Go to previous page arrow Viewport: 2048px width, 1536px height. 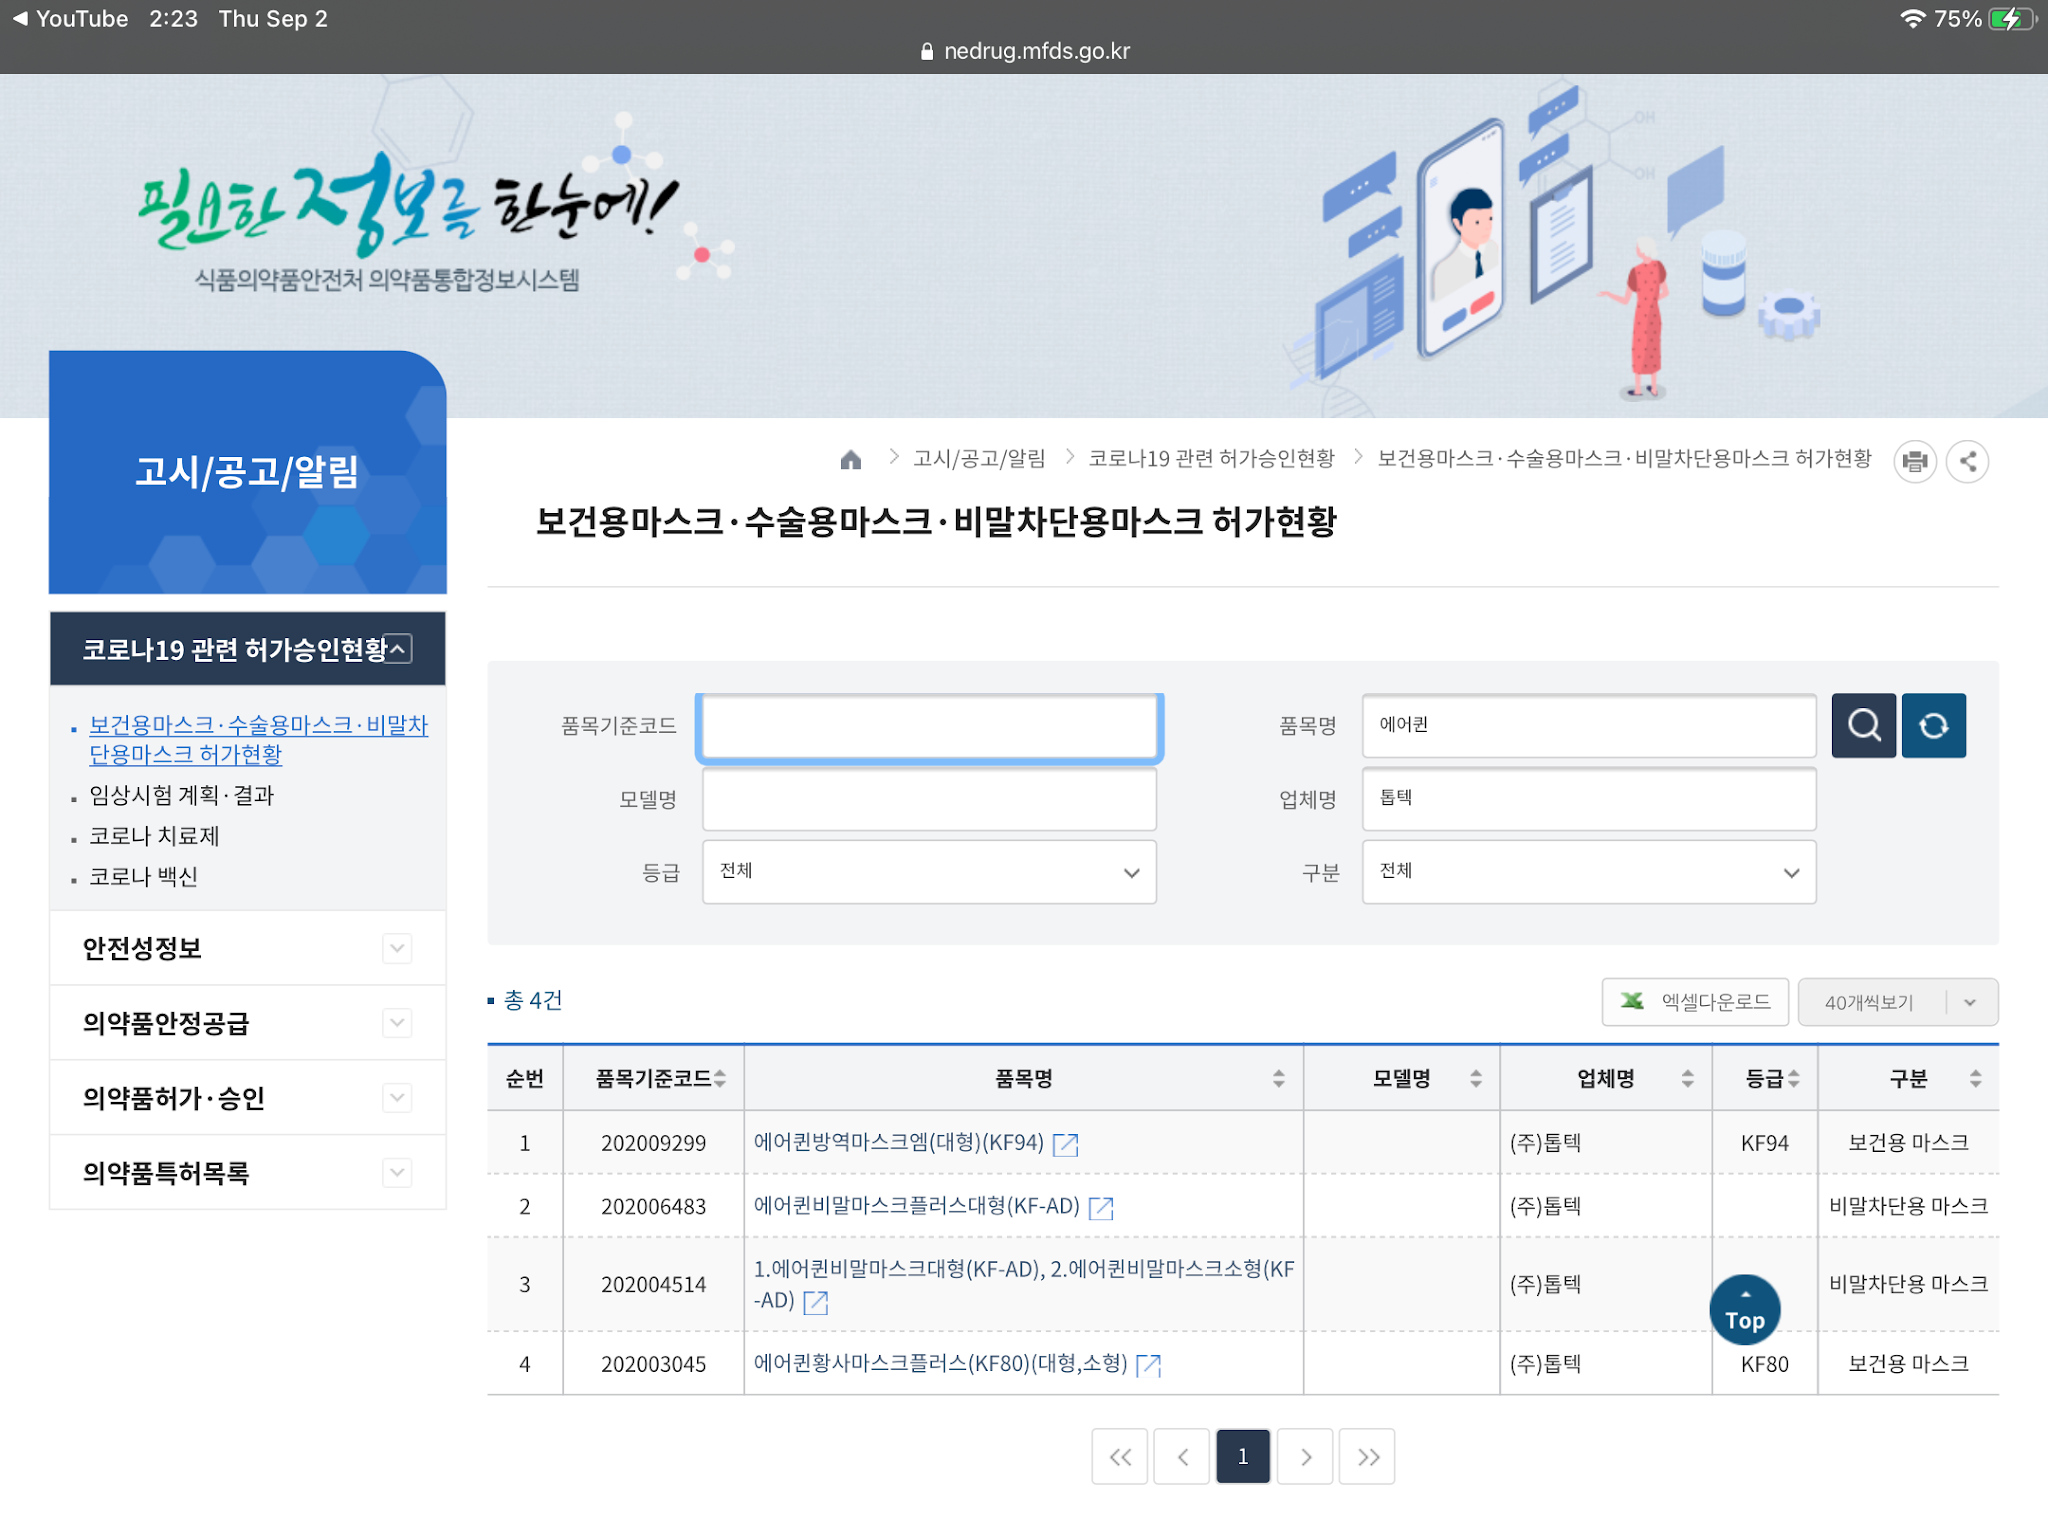(1182, 1457)
